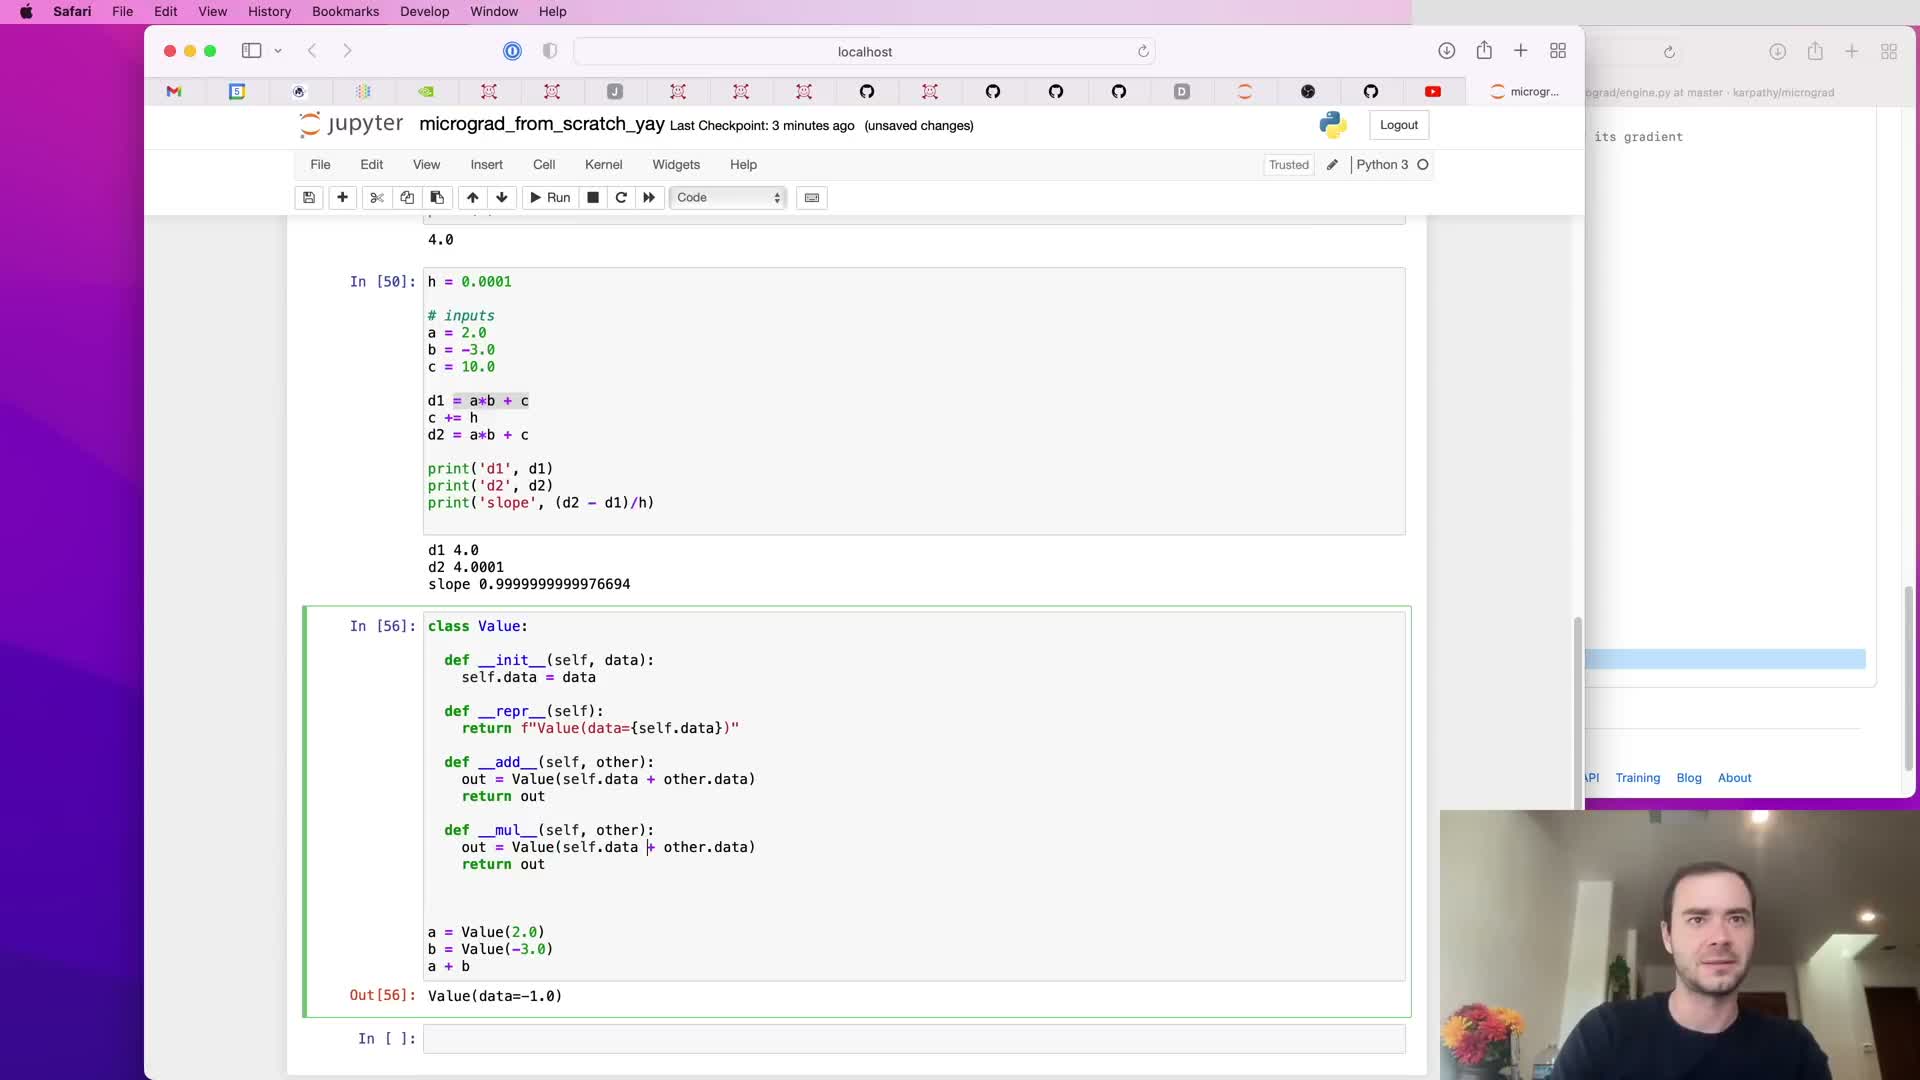Restart the kernel with circular arrow icon
Image resolution: width=1920 pixels, height=1080 pixels.
(x=621, y=198)
